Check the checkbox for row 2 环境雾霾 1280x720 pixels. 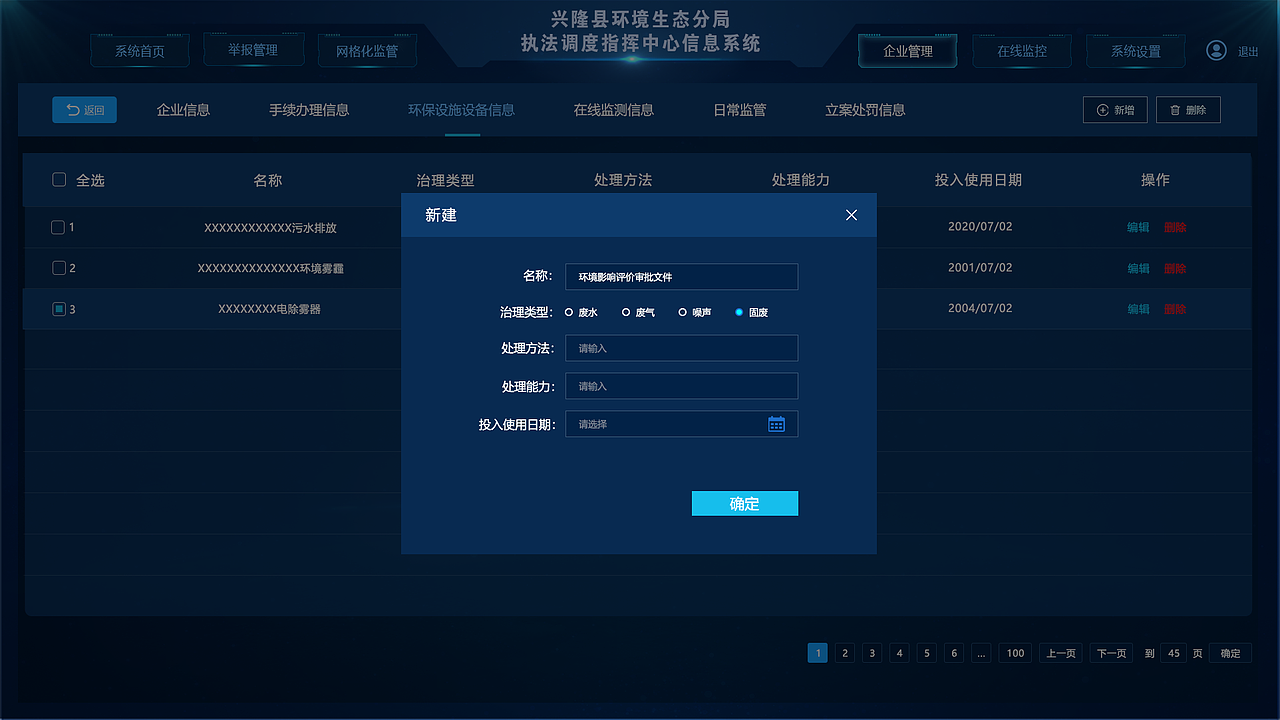click(x=58, y=268)
